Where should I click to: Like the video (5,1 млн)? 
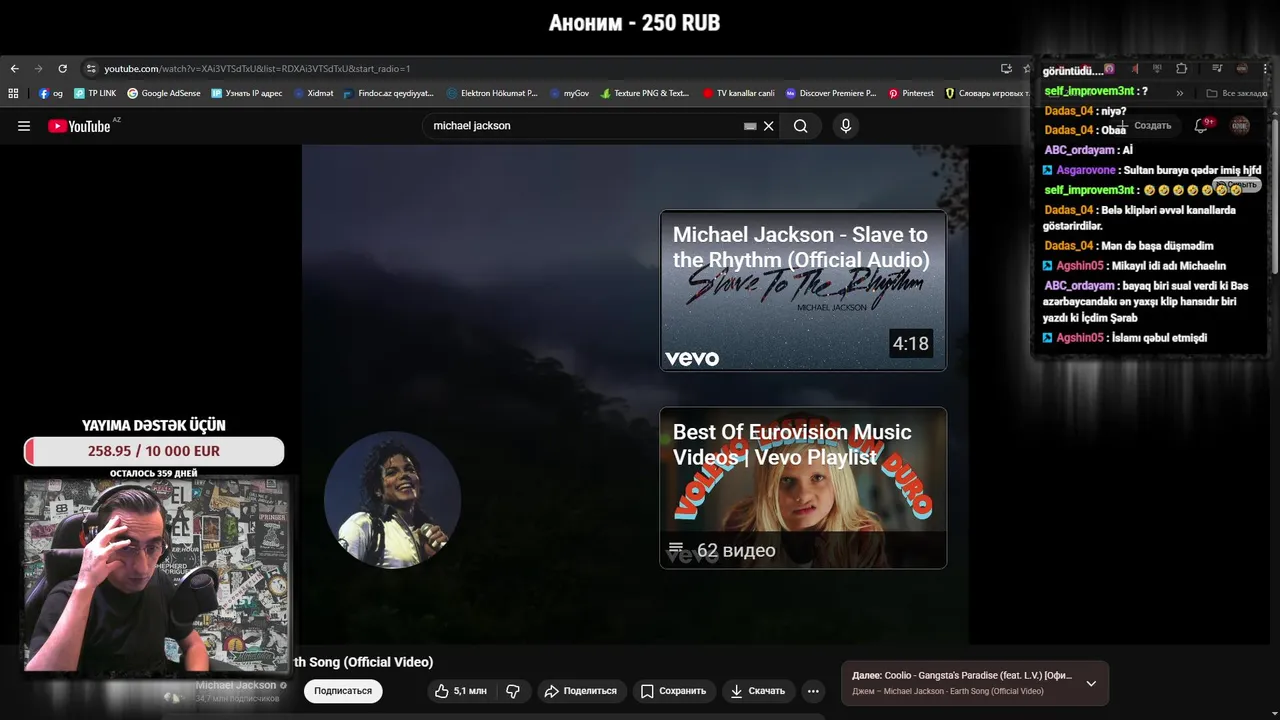(461, 691)
